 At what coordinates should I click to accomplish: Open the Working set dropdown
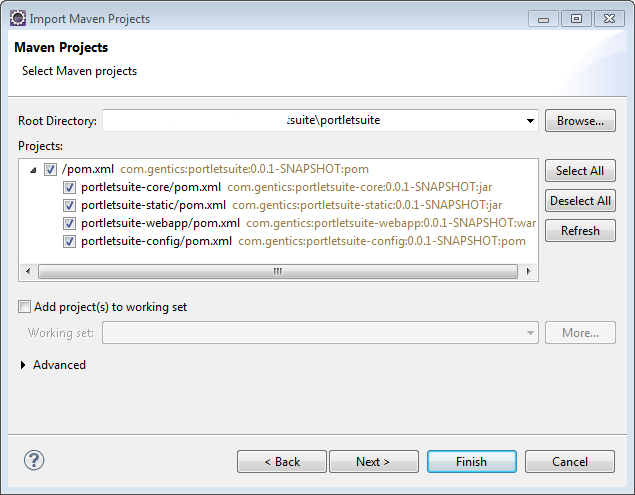pos(530,333)
